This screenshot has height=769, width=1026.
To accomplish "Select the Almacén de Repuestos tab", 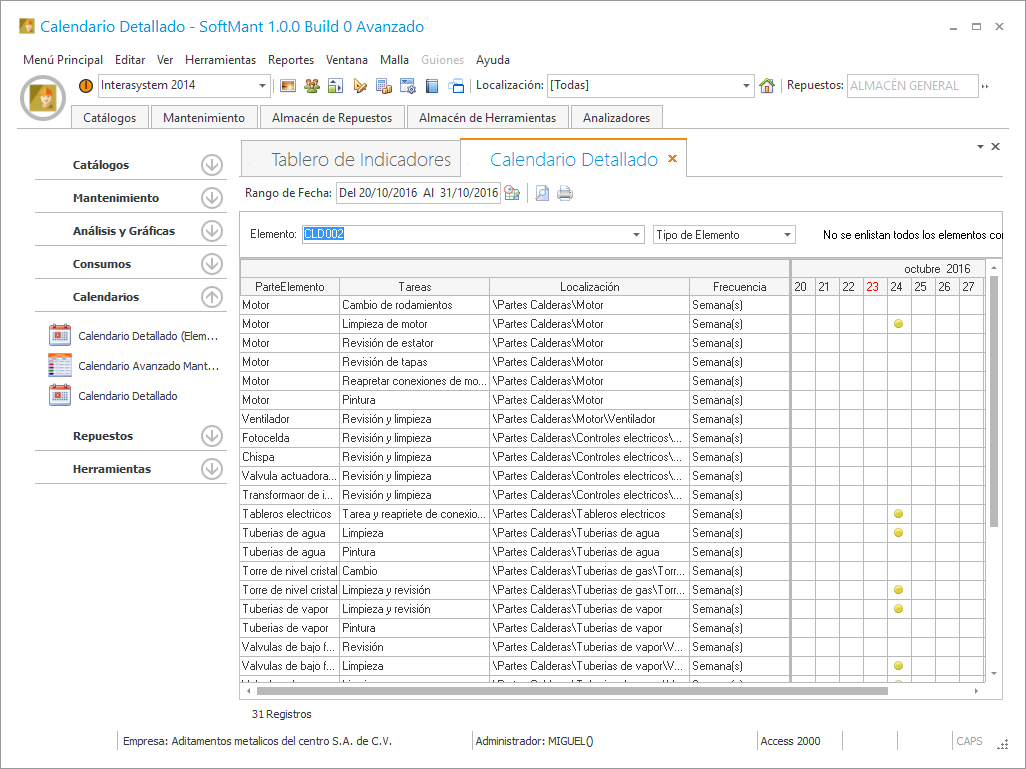I will point(332,118).
